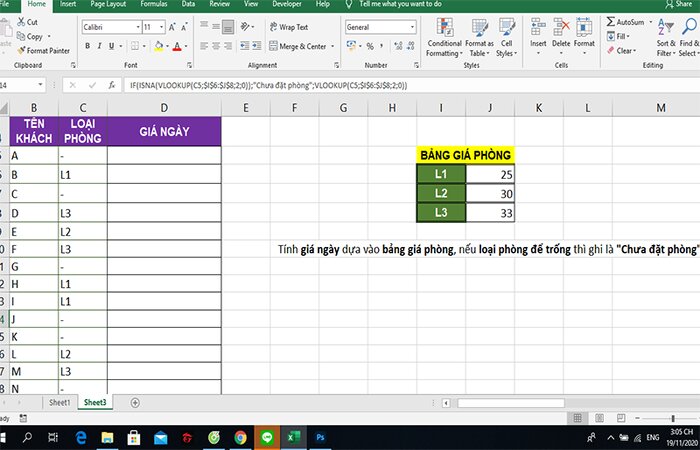The width and height of the screenshot is (700, 450).
Task: Decrease indent icon
Action: pos(245,46)
